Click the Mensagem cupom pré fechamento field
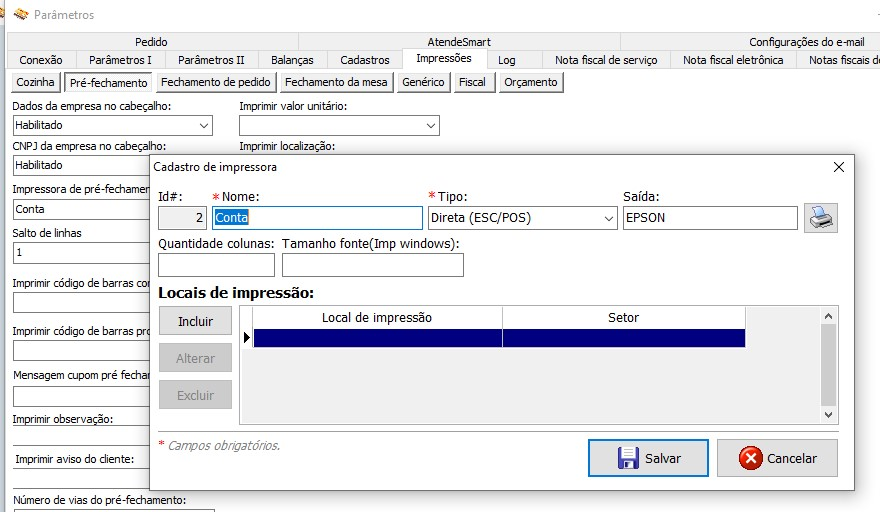Screen dimensions: 880x512 coord(82,396)
